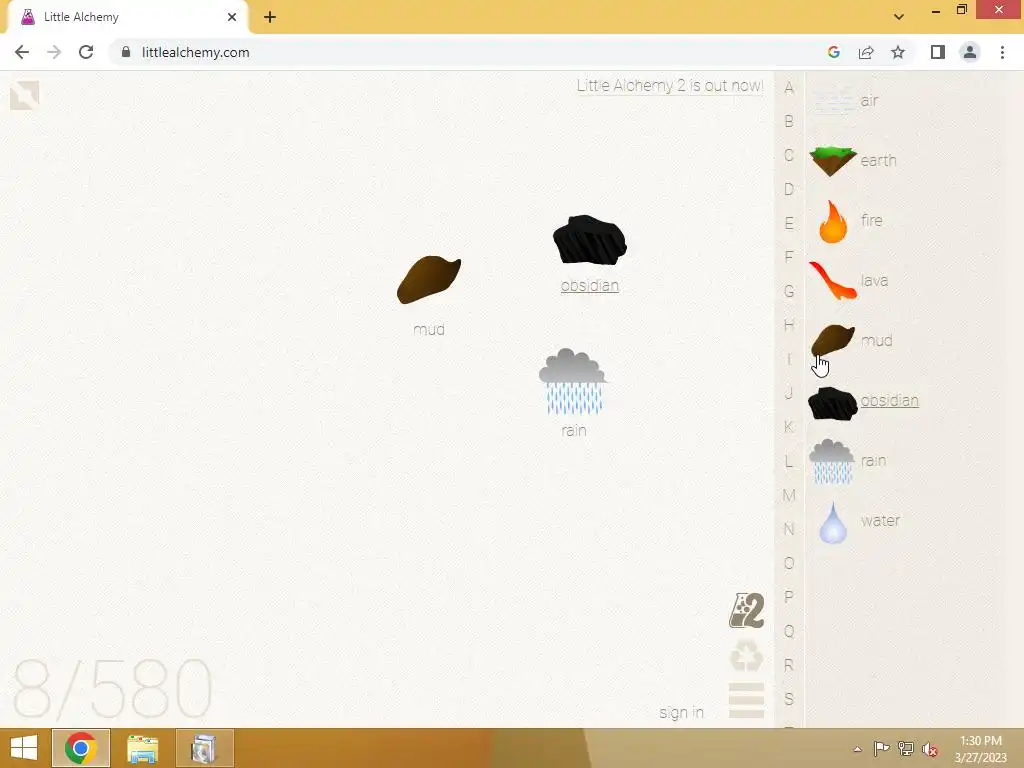Open 'Little Alchemy 2 is out now!' link
This screenshot has width=1024, height=768.
pyautogui.click(x=670, y=86)
